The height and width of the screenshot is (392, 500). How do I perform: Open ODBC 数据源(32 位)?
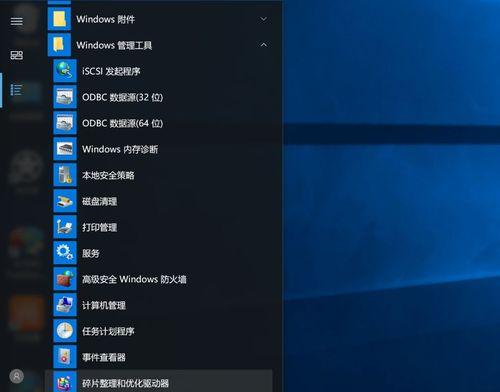coord(122,97)
